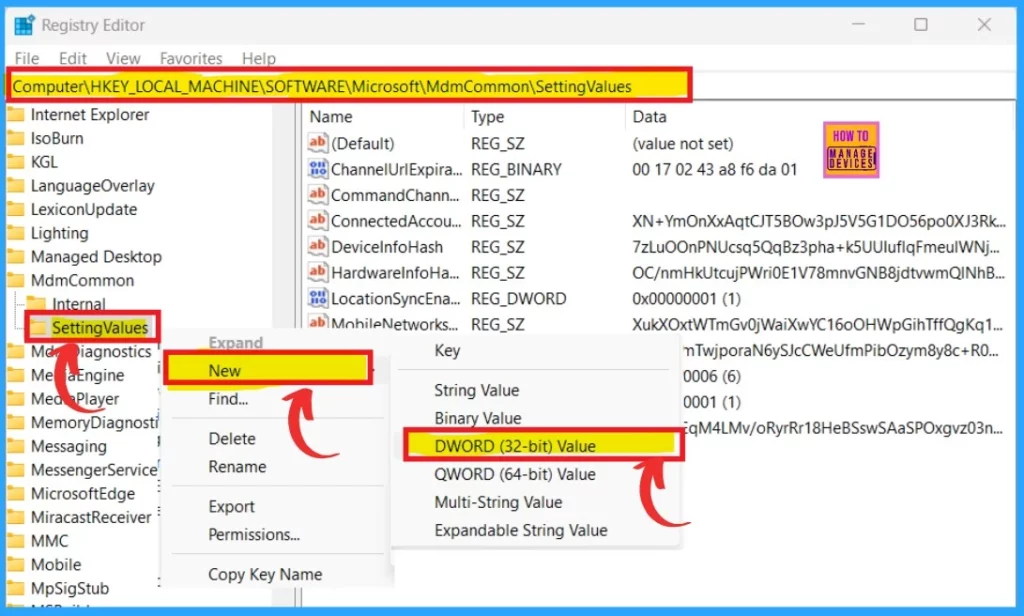This screenshot has width=1024, height=616.
Task: Open the File menu
Action: tap(27, 58)
